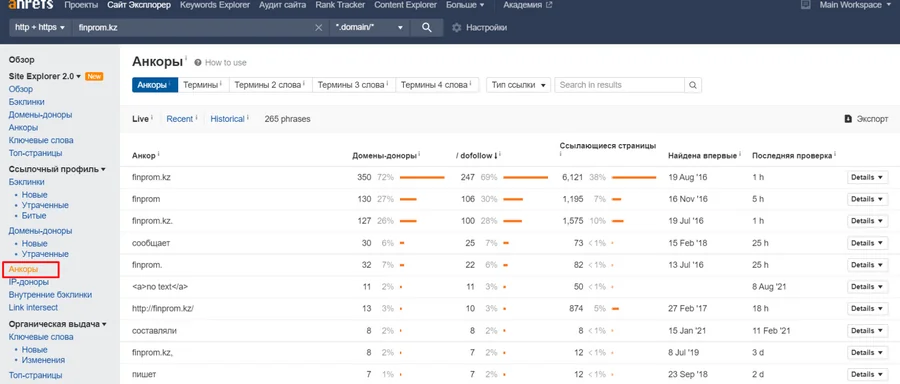Sort by Последняя проверка column header
This screenshot has width=900, height=384.
click(792, 156)
